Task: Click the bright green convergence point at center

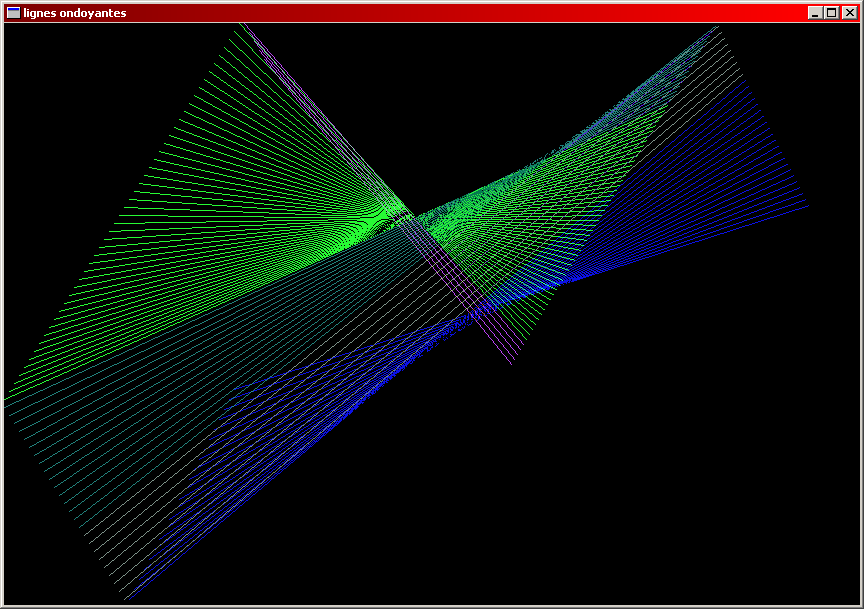Action: [x=405, y=213]
